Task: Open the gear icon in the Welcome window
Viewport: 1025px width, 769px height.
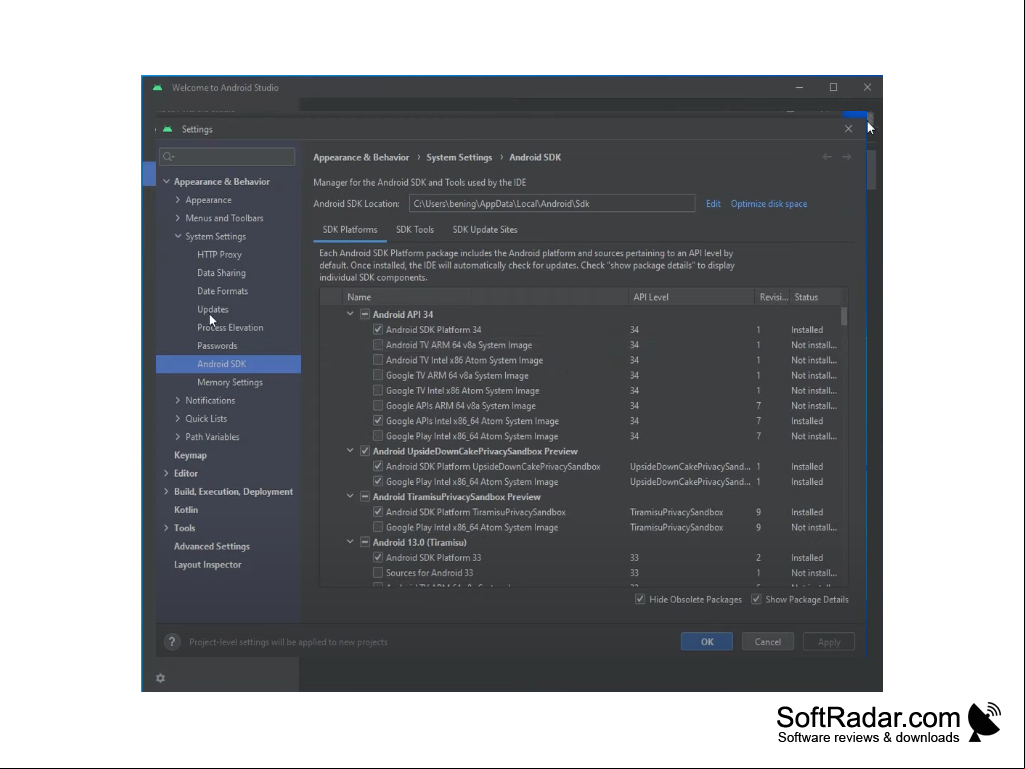Action: [x=161, y=678]
